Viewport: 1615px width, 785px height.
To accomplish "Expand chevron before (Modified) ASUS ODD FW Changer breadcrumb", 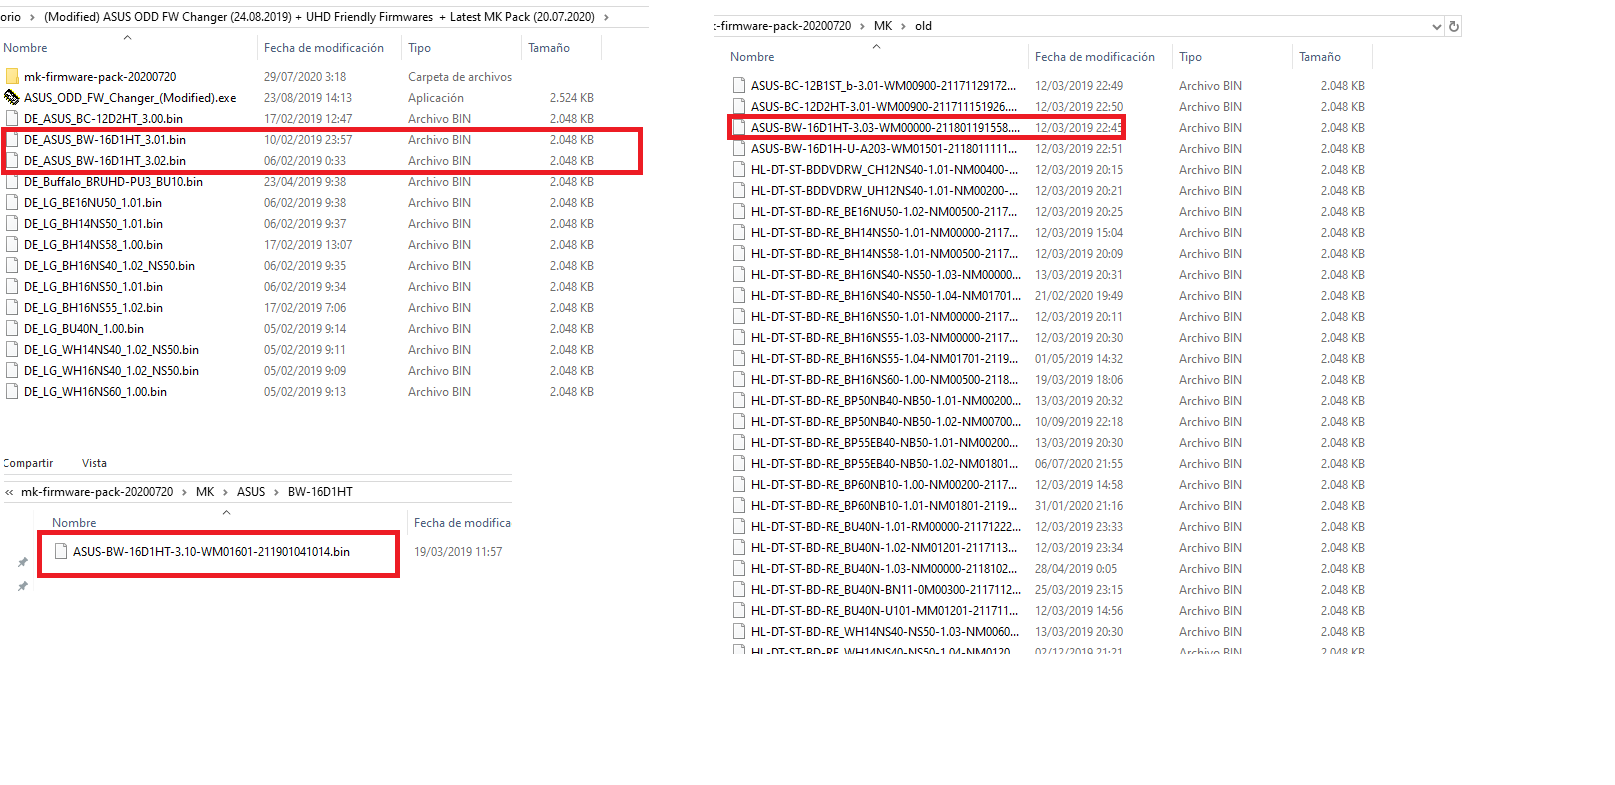I will tap(32, 17).
